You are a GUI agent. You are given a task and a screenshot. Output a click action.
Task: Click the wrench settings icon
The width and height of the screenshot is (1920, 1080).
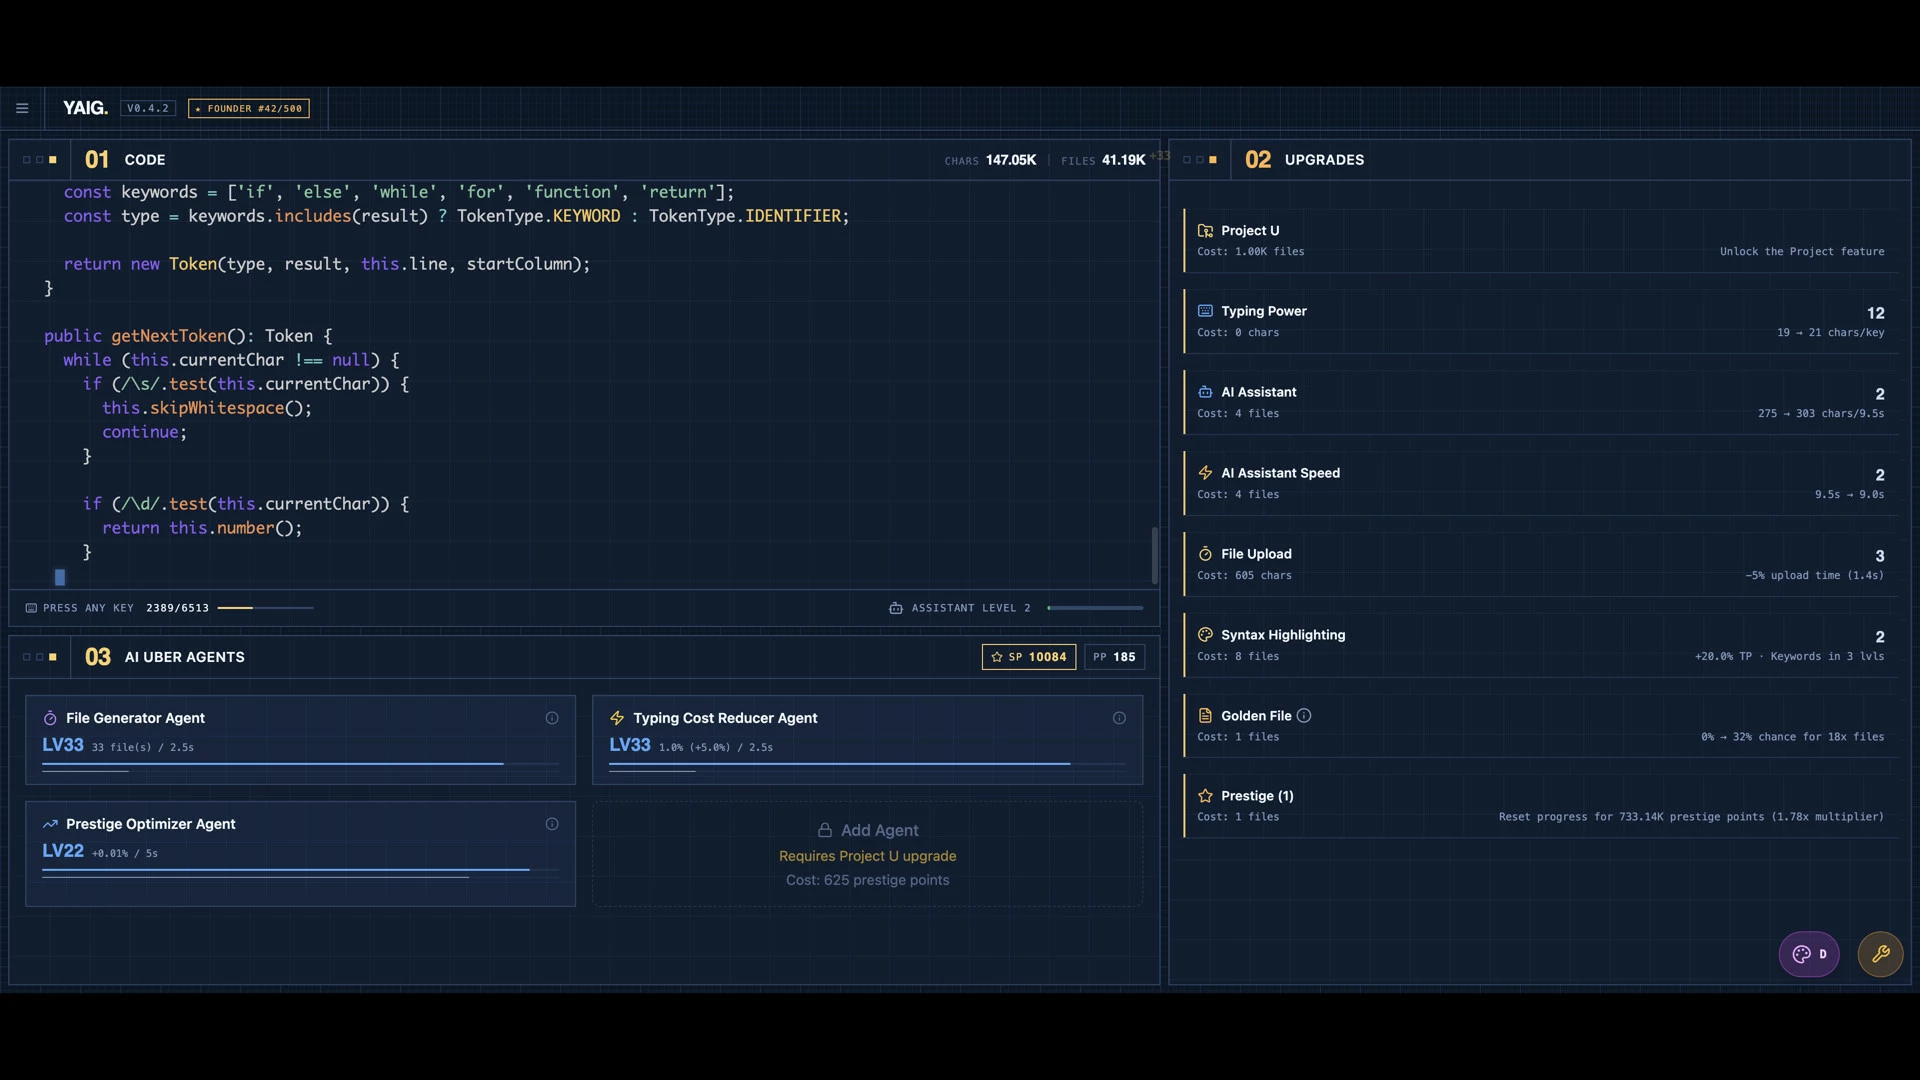tap(1880, 954)
